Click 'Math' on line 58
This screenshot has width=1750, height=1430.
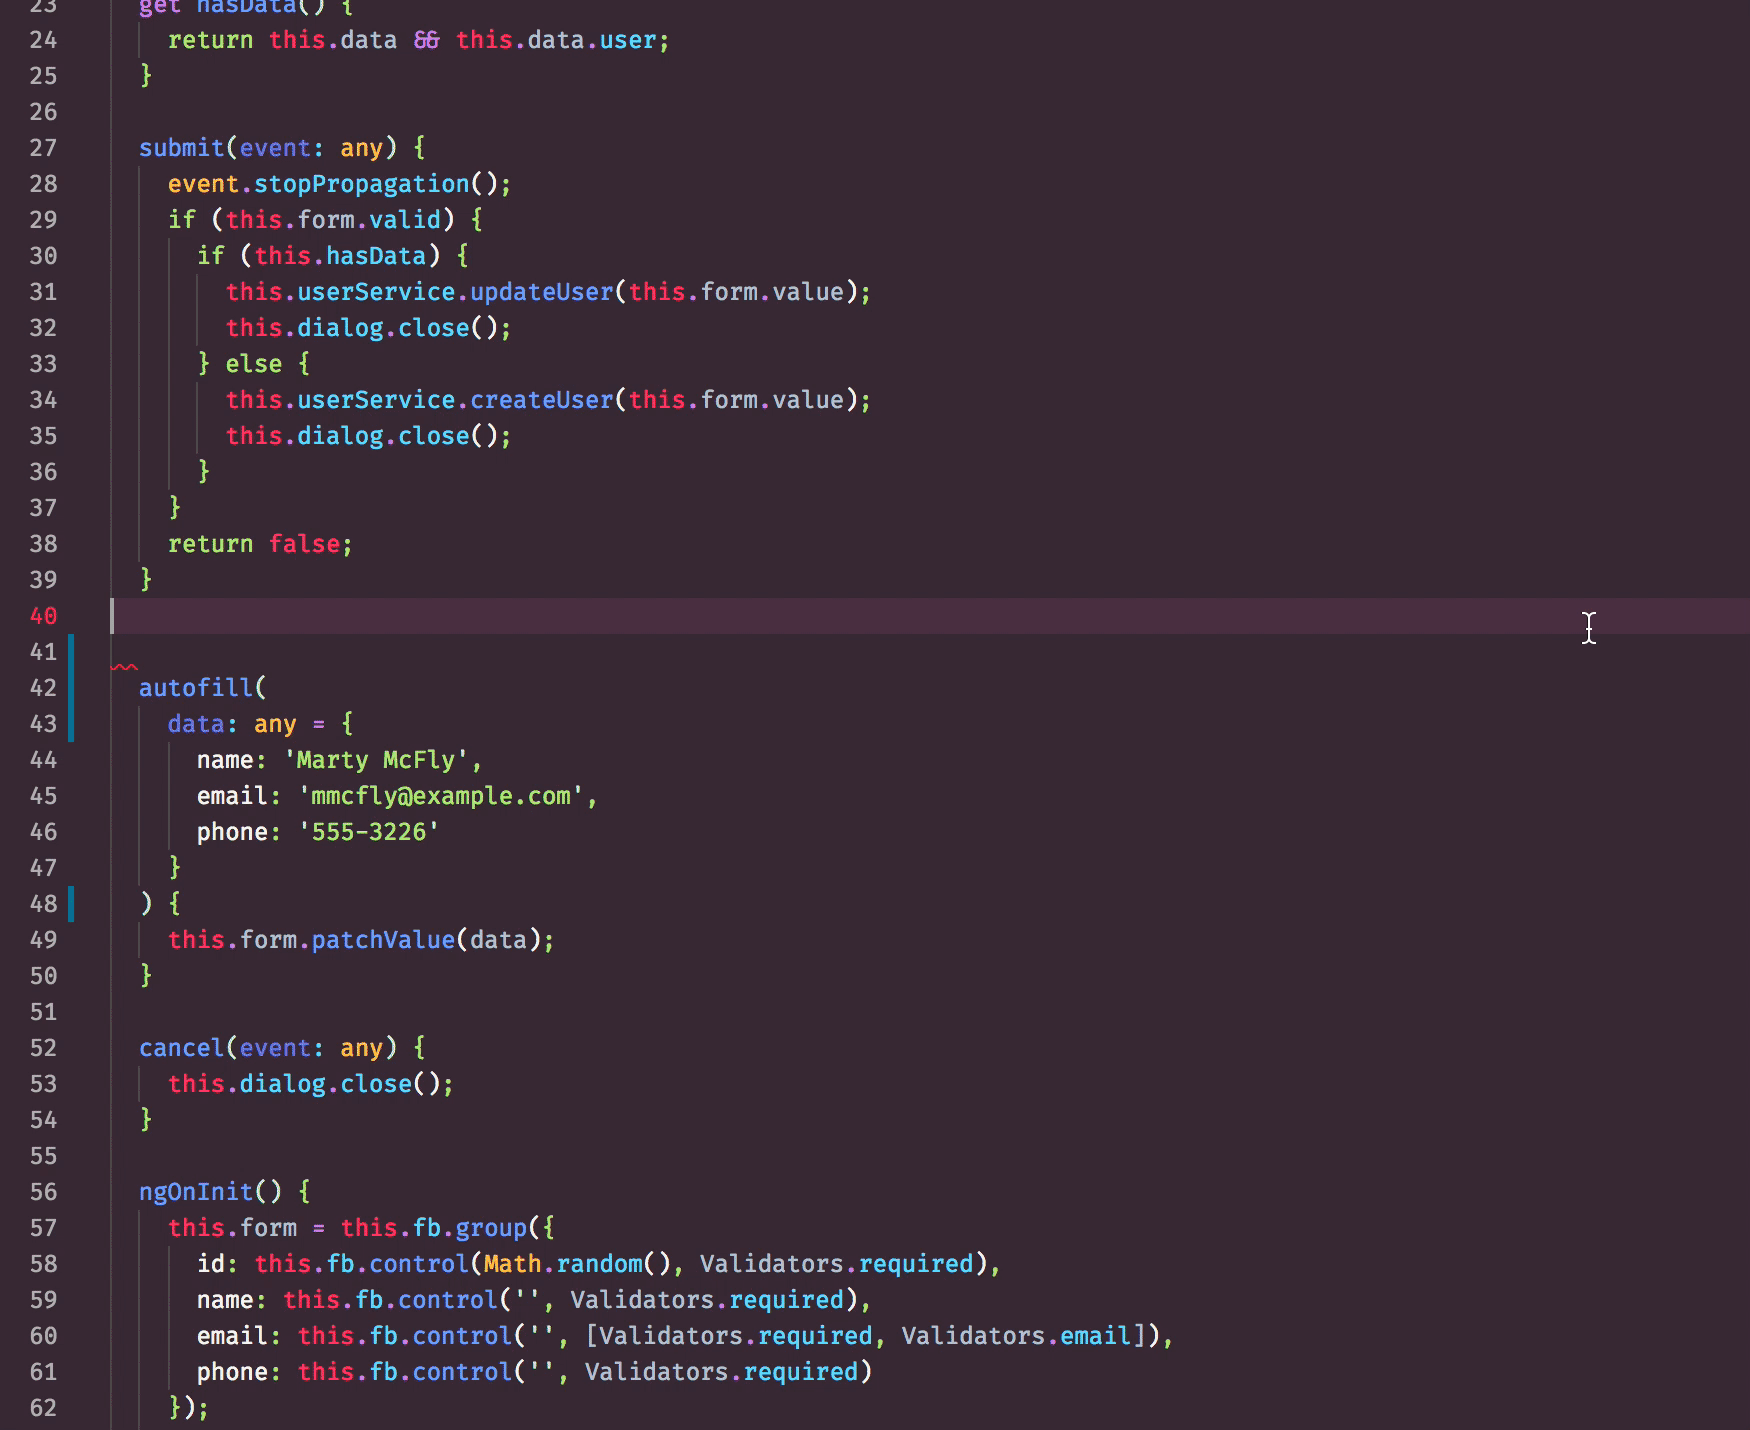point(513,1264)
